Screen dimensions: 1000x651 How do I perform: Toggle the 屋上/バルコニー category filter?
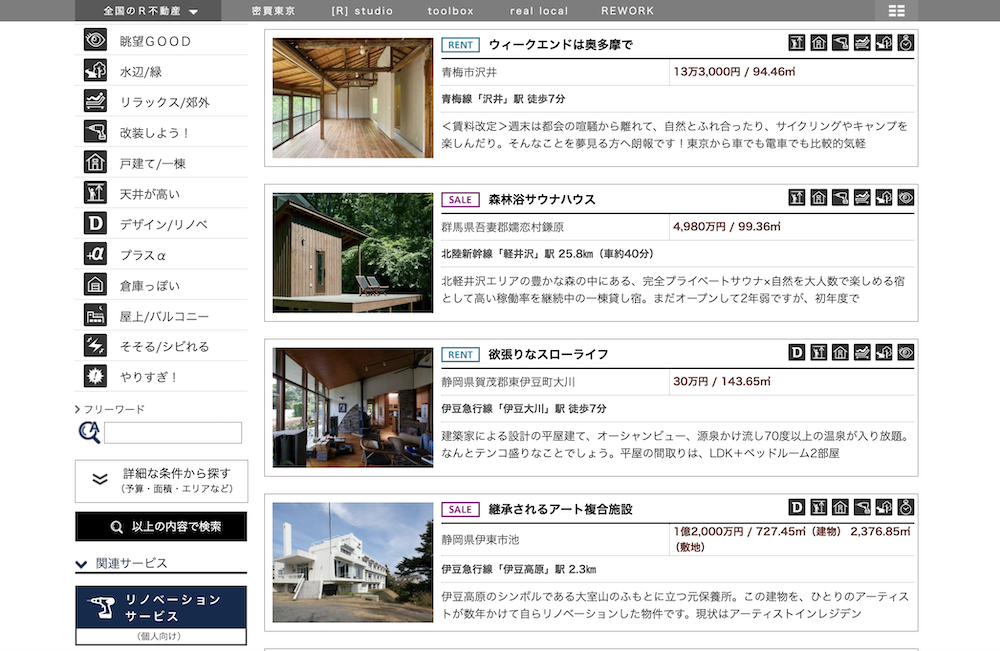click(161, 316)
